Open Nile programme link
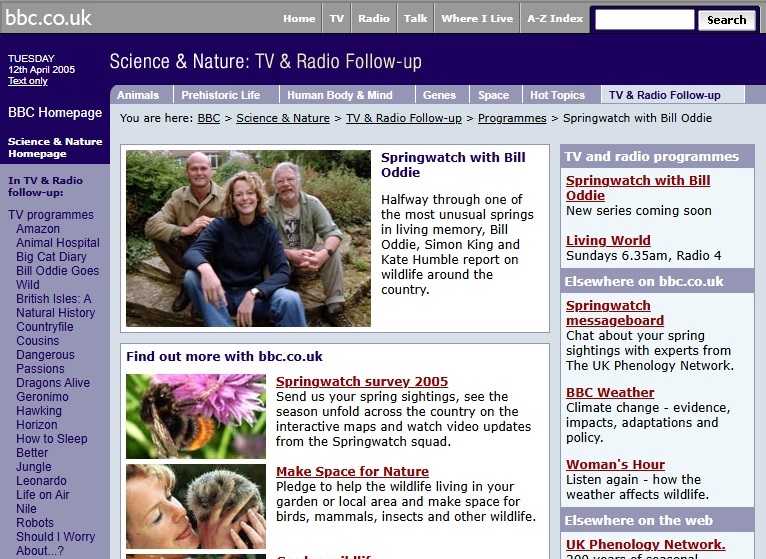Image resolution: width=766 pixels, height=559 pixels. tap(26, 509)
